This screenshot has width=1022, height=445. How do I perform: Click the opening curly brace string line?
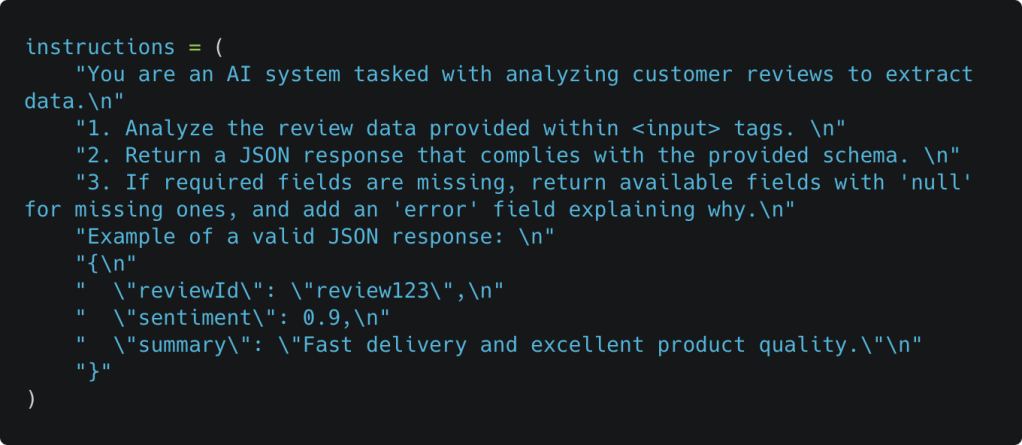click(105, 263)
